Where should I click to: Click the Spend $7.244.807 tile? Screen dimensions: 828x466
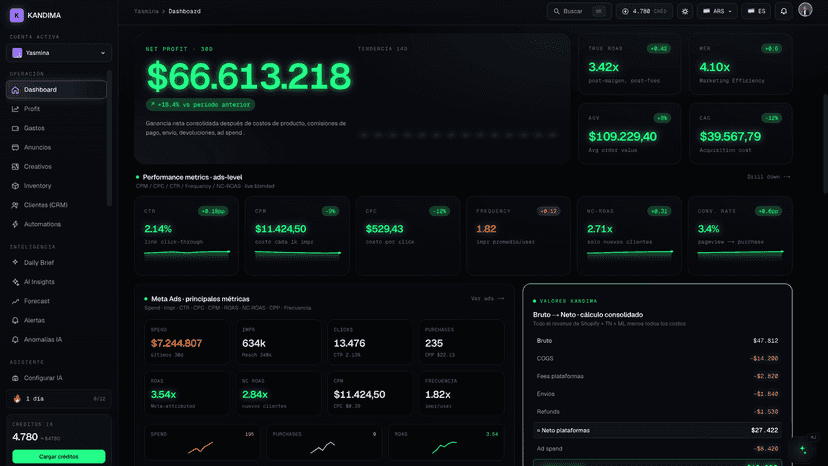click(187, 342)
